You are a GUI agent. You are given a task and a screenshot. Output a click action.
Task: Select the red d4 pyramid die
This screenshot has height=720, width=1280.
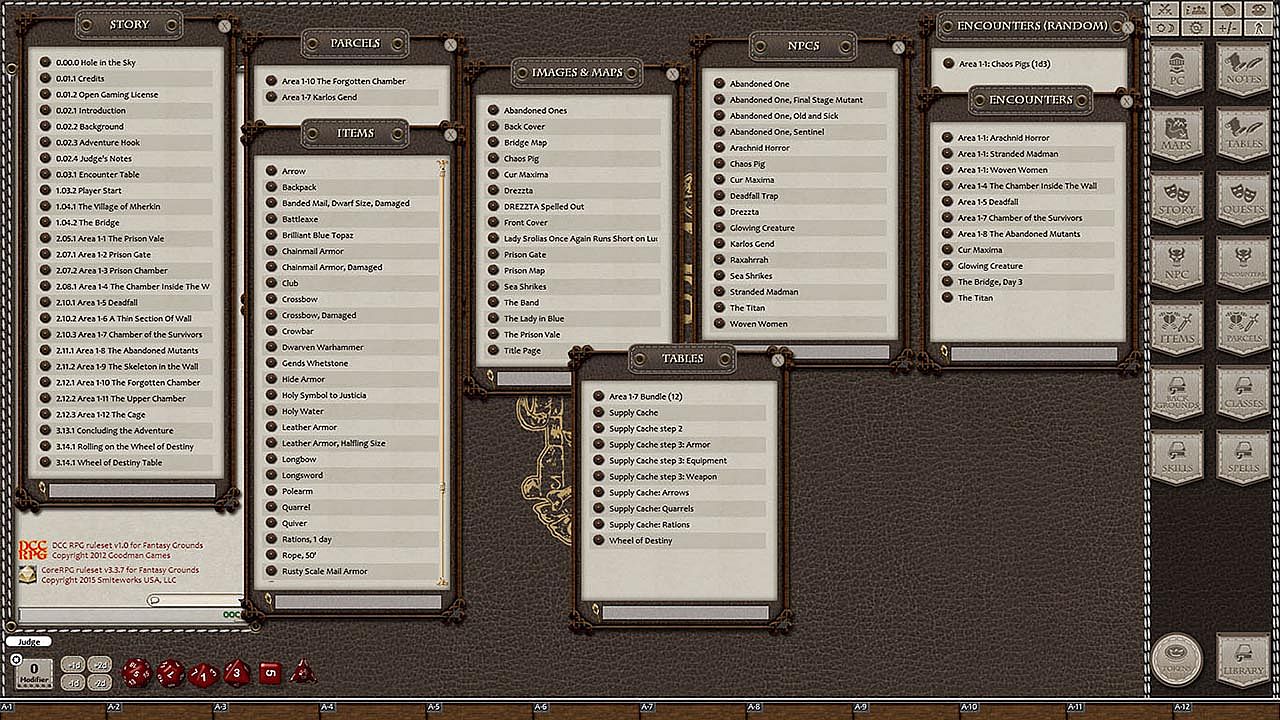[x=302, y=672]
